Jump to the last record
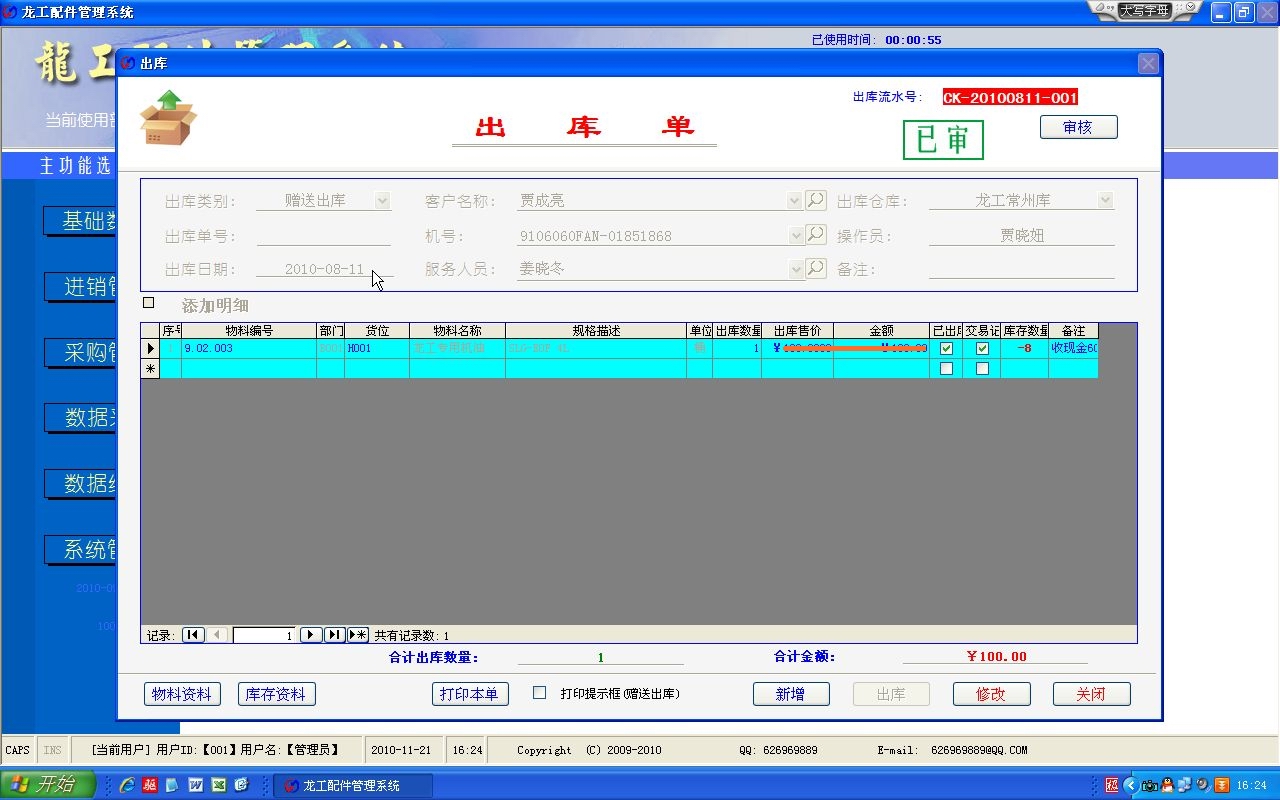 [334, 635]
